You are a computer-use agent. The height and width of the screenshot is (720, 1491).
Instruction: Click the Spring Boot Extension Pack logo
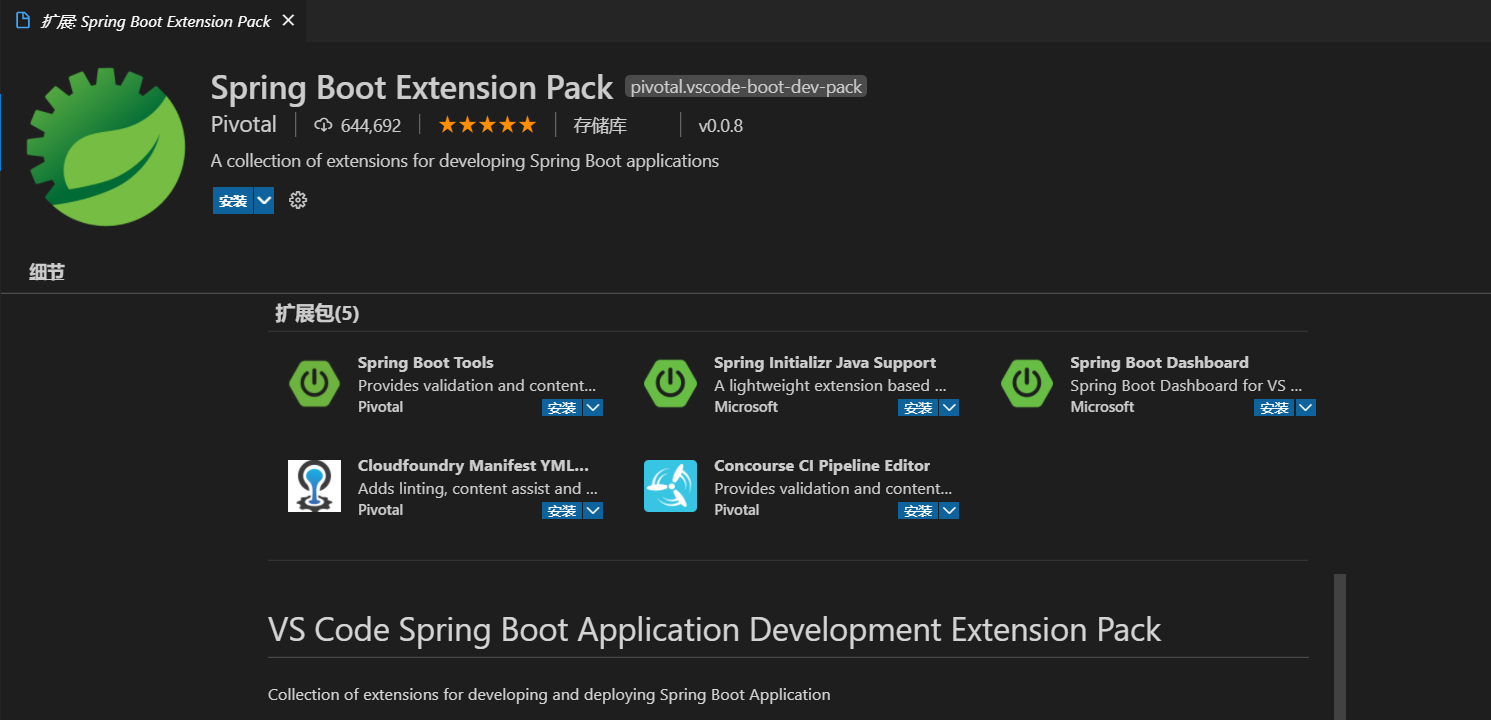(106, 147)
